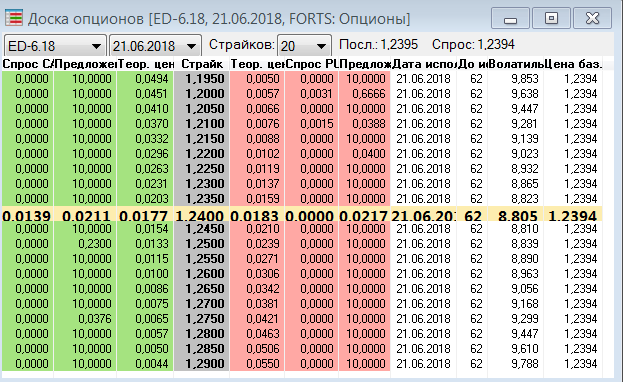Maximize the options board window
Image resolution: width=623 pixels, height=382 pixels.
[551, 18]
